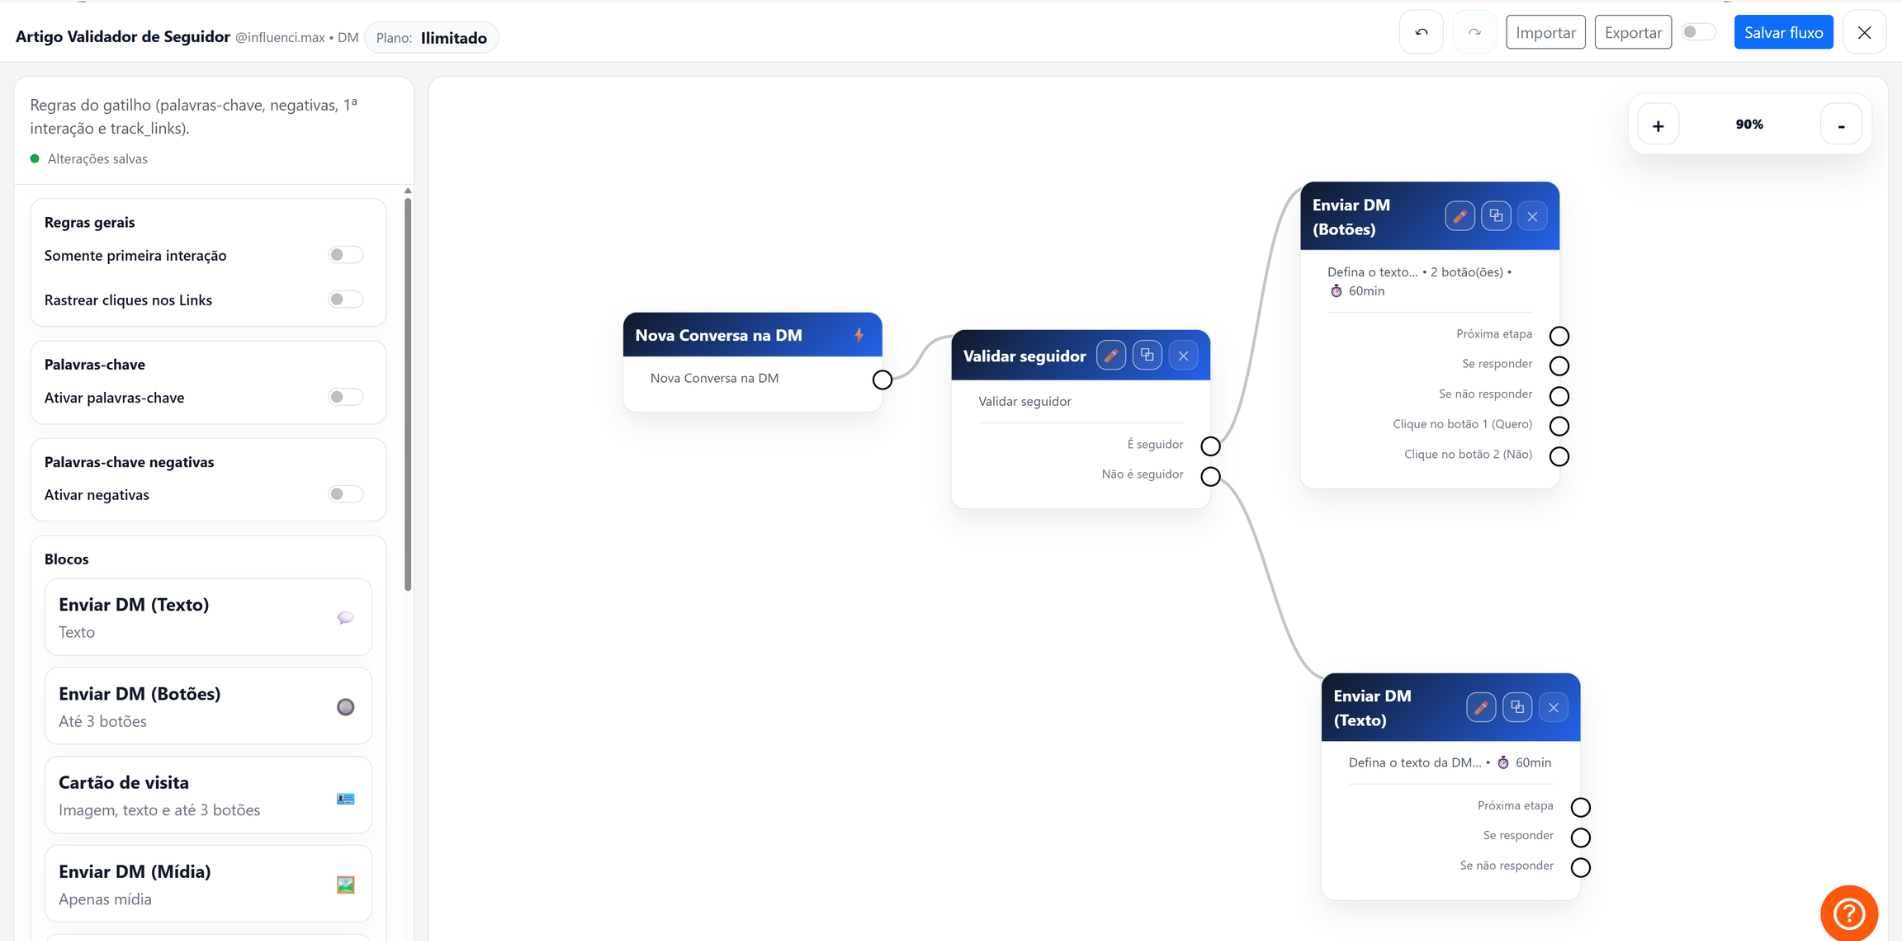Click the Nova Conversa na DM node header
The width and height of the screenshot is (1902, 941).
[752, 335]
